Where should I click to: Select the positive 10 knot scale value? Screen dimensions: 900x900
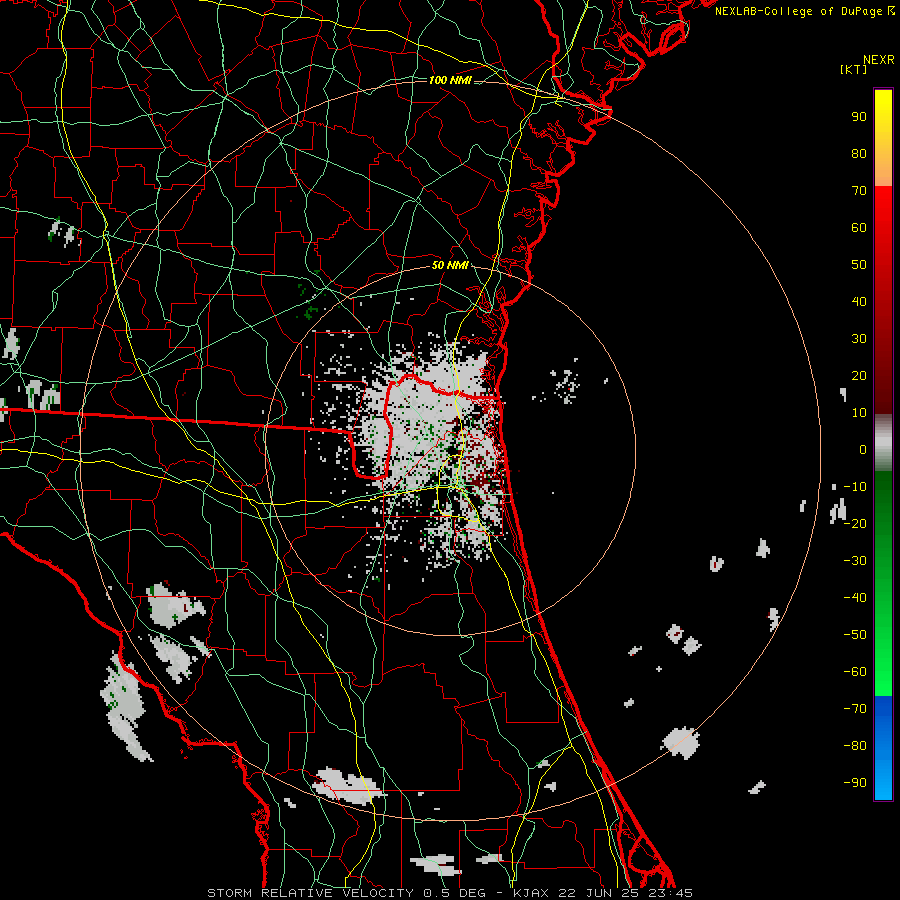pos(859,413)
